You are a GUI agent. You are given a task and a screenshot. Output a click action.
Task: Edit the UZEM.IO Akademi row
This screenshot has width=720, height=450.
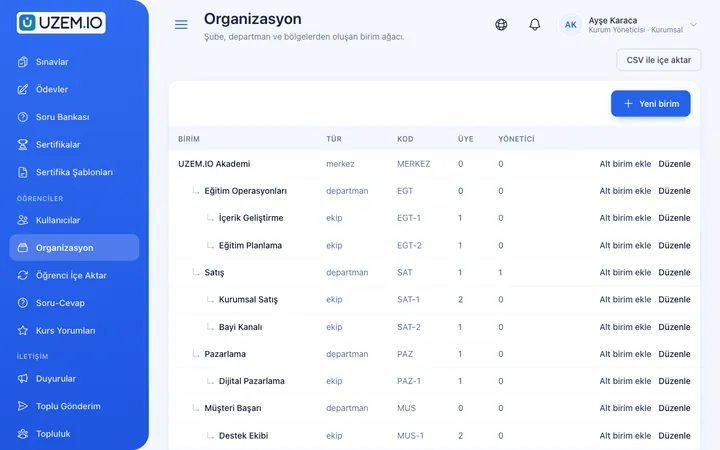674,164
